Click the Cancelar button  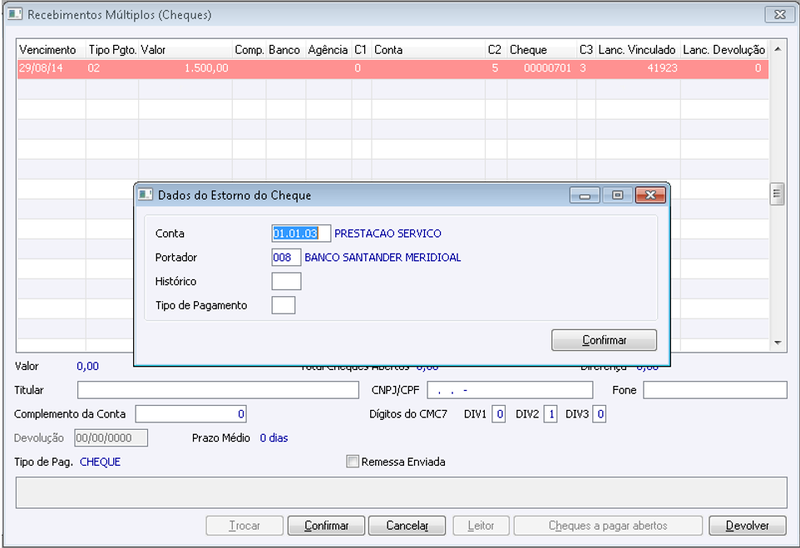(407, 526)
